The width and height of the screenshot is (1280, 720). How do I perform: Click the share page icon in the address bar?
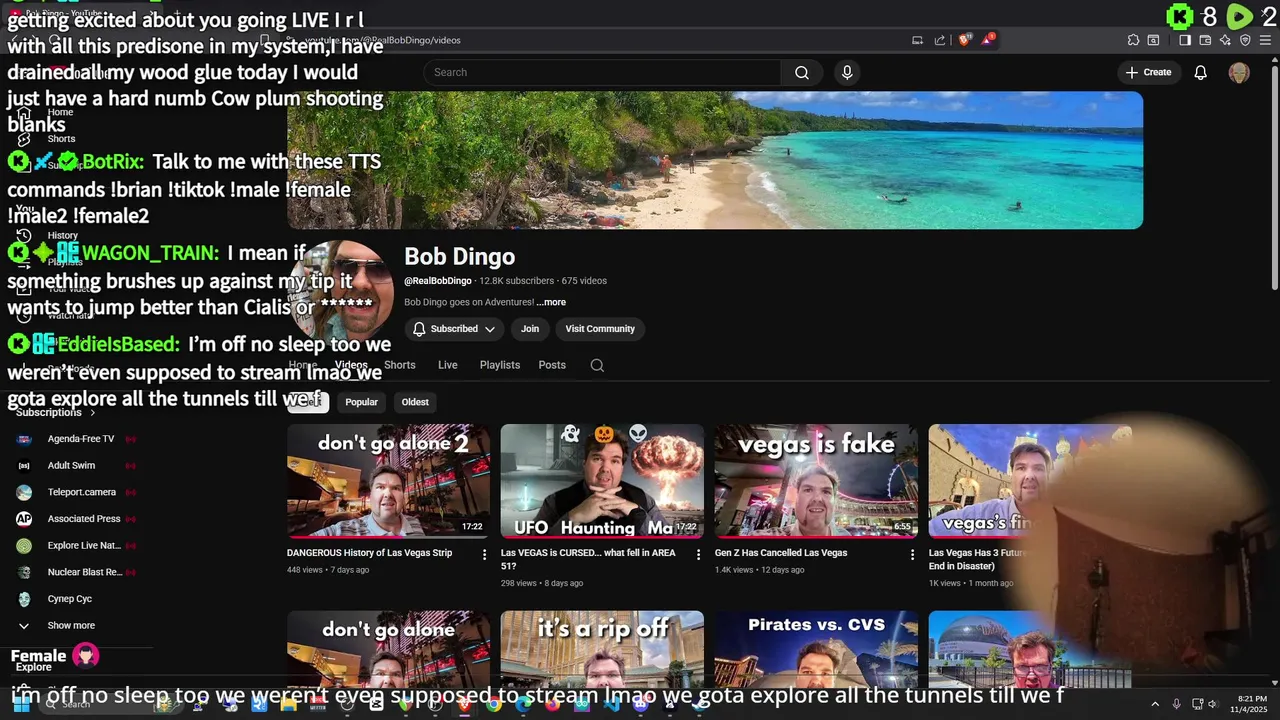pyautogui.click(x=940, y=40)
